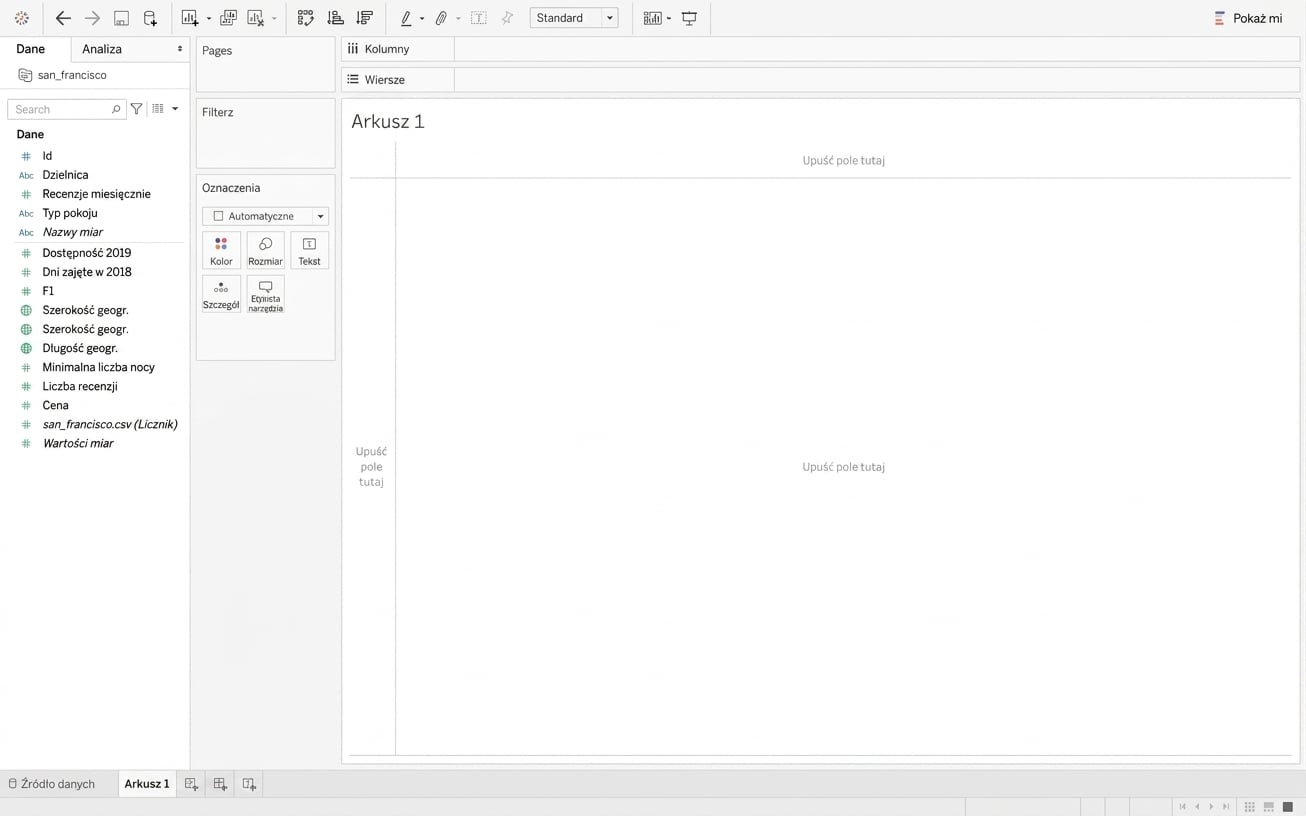This screenshot has height=816, width=1306.
Task: Click into the Search fields box
Action: (67, 109)
